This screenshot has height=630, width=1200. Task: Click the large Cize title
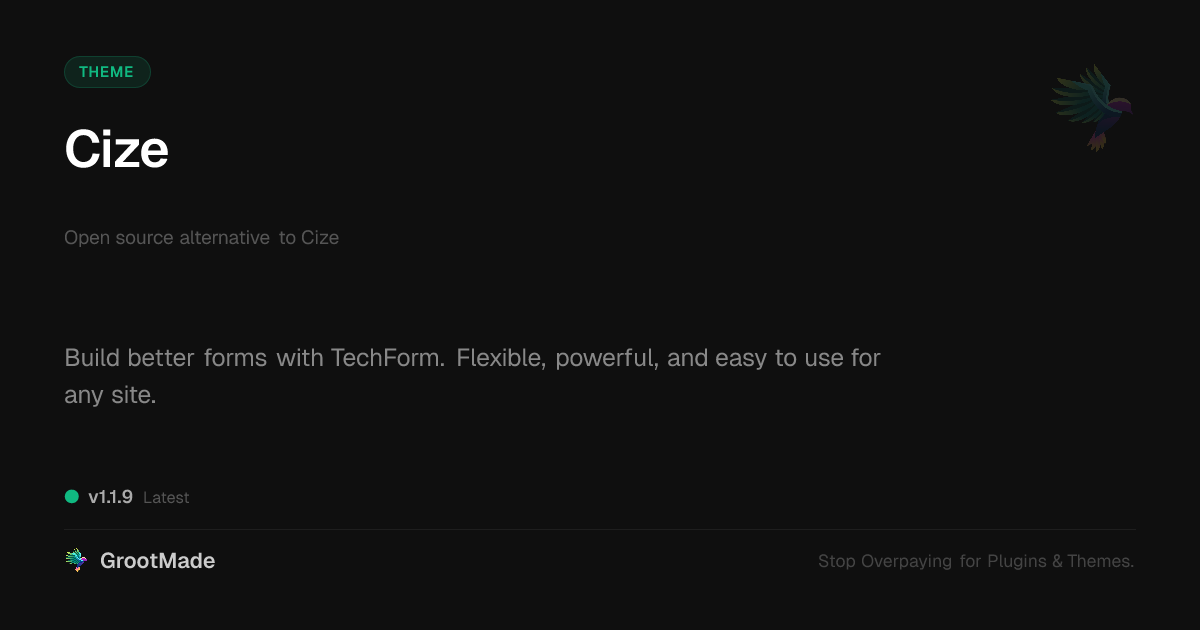[116, 150]
